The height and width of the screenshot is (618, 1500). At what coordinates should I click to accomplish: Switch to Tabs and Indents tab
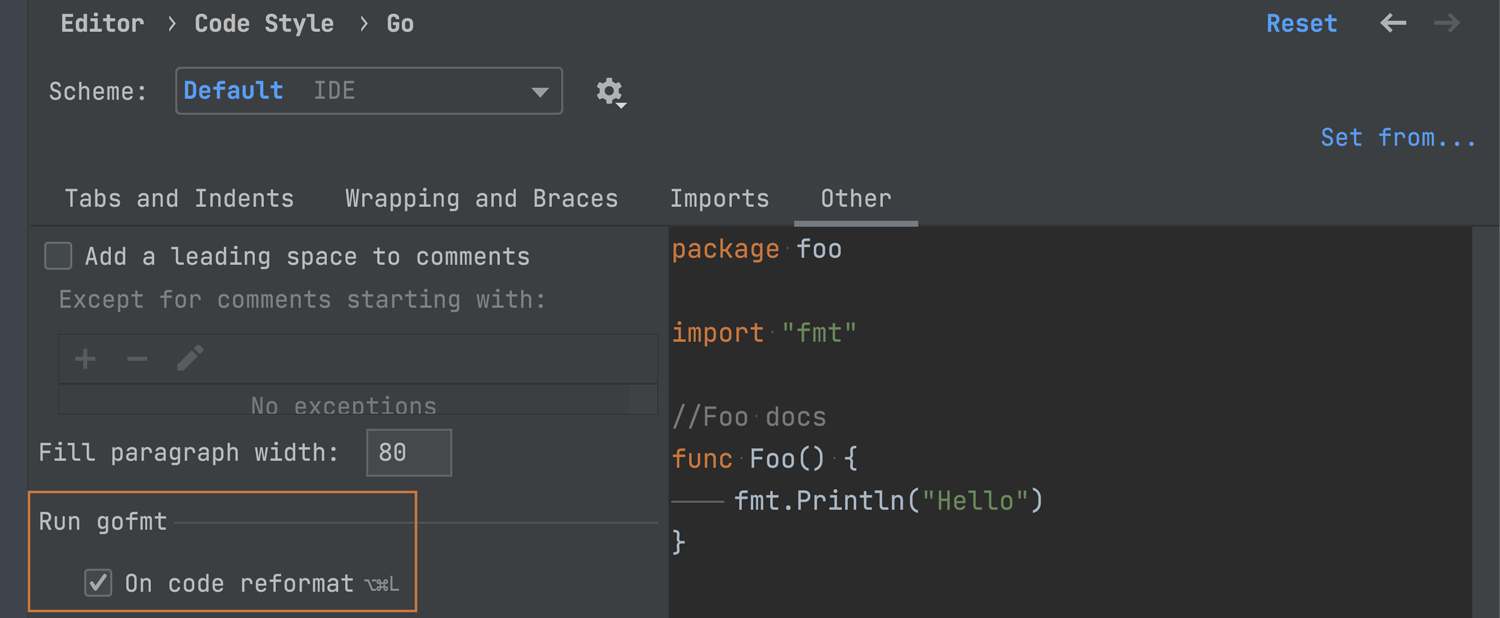tap(179, 199)
